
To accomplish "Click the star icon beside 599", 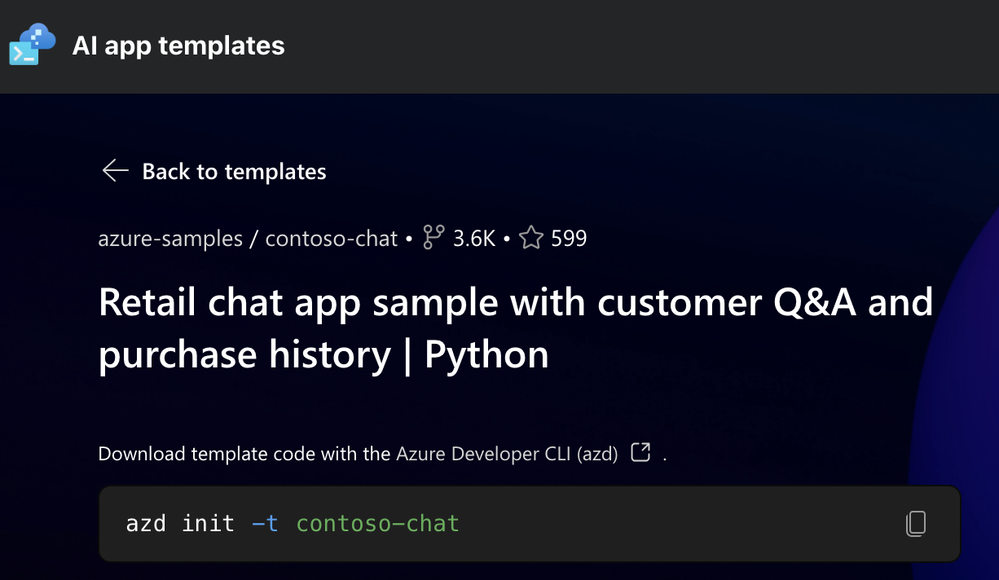I will coord(531,238).
